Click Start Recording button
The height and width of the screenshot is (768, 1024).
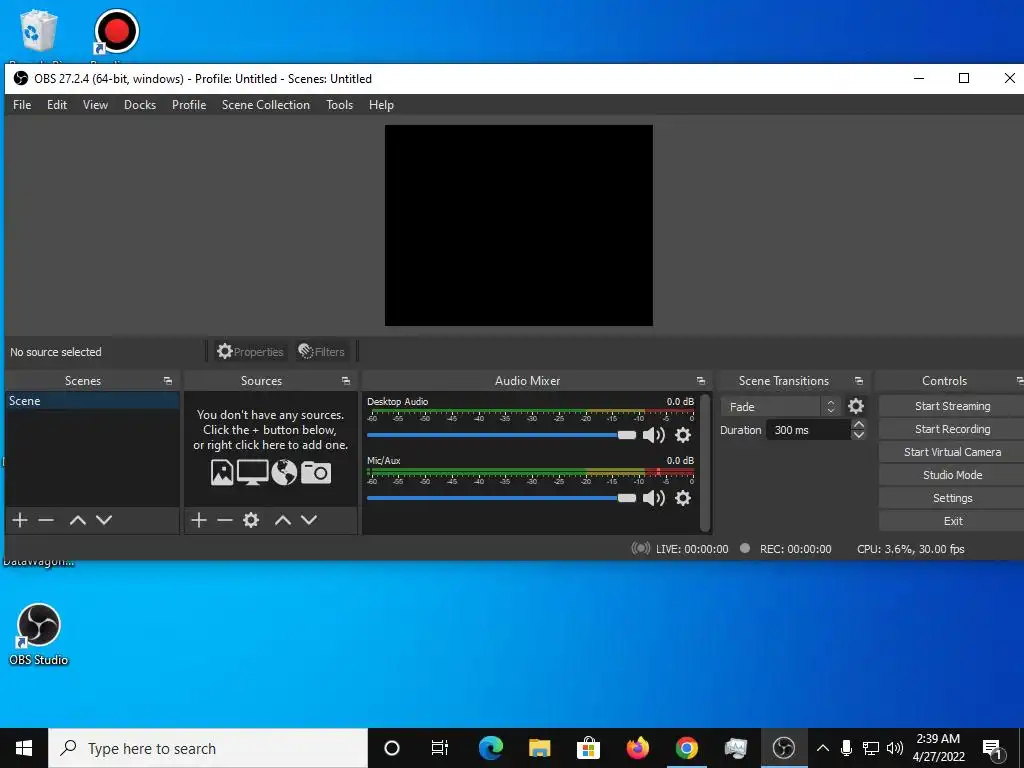(x=952, y=429)
